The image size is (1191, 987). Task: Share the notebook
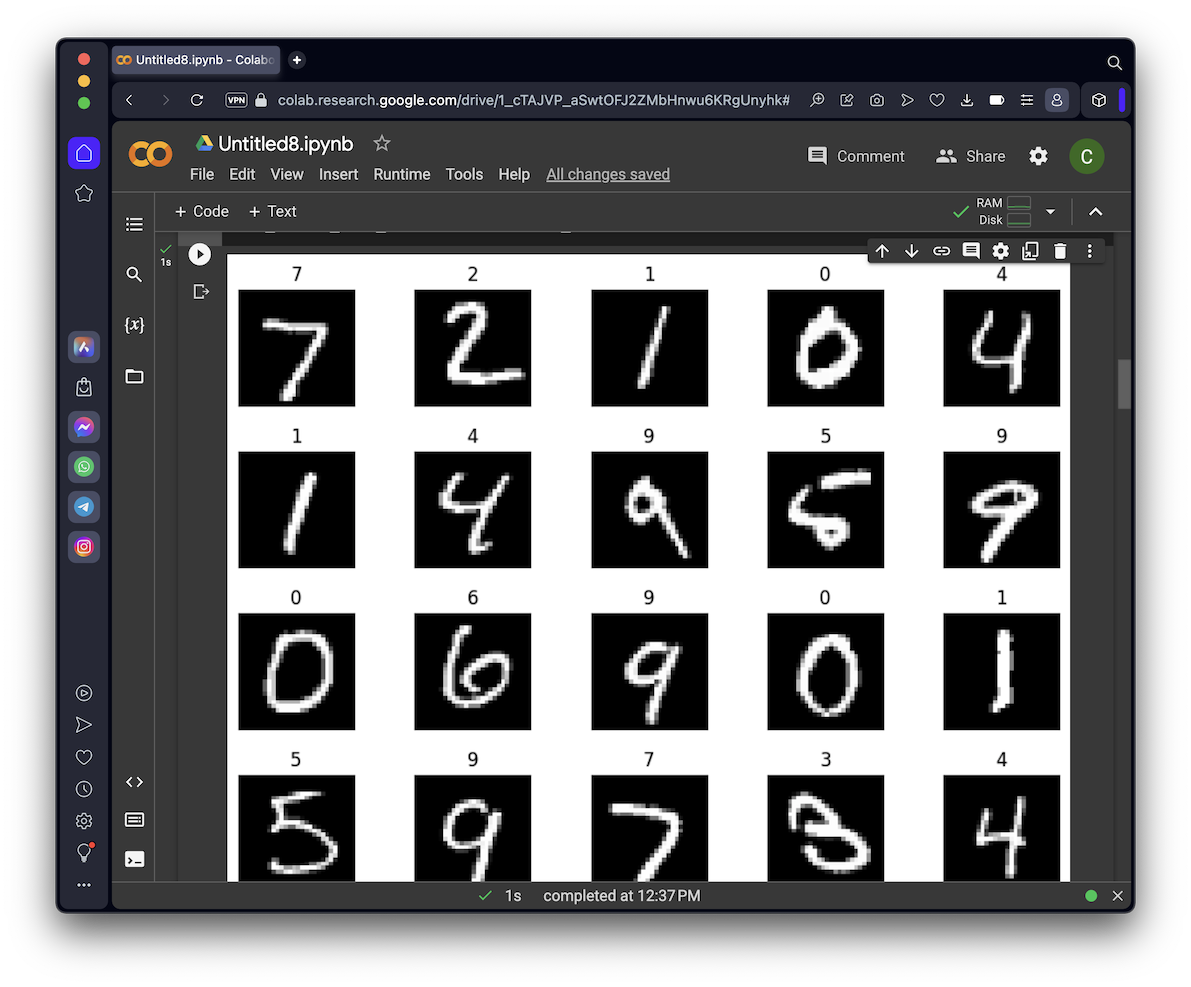tap(971, 157)
